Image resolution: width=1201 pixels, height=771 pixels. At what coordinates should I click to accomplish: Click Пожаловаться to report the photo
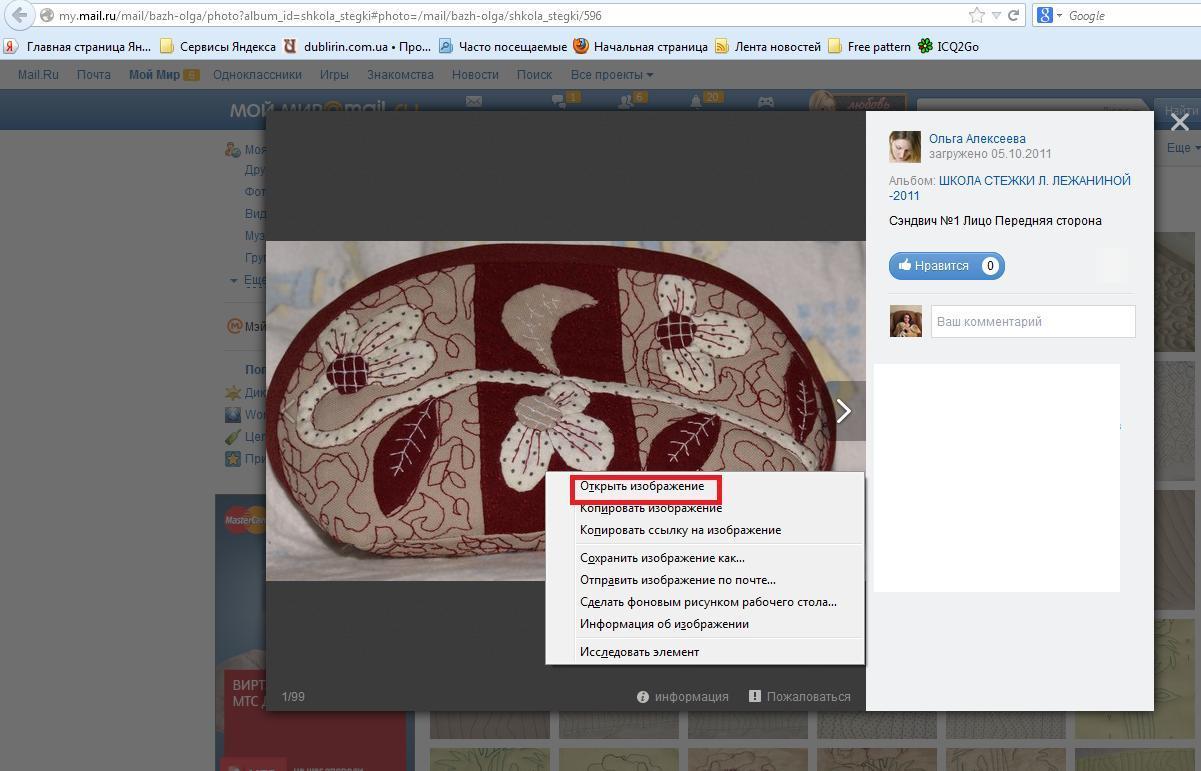click(800, 697)
